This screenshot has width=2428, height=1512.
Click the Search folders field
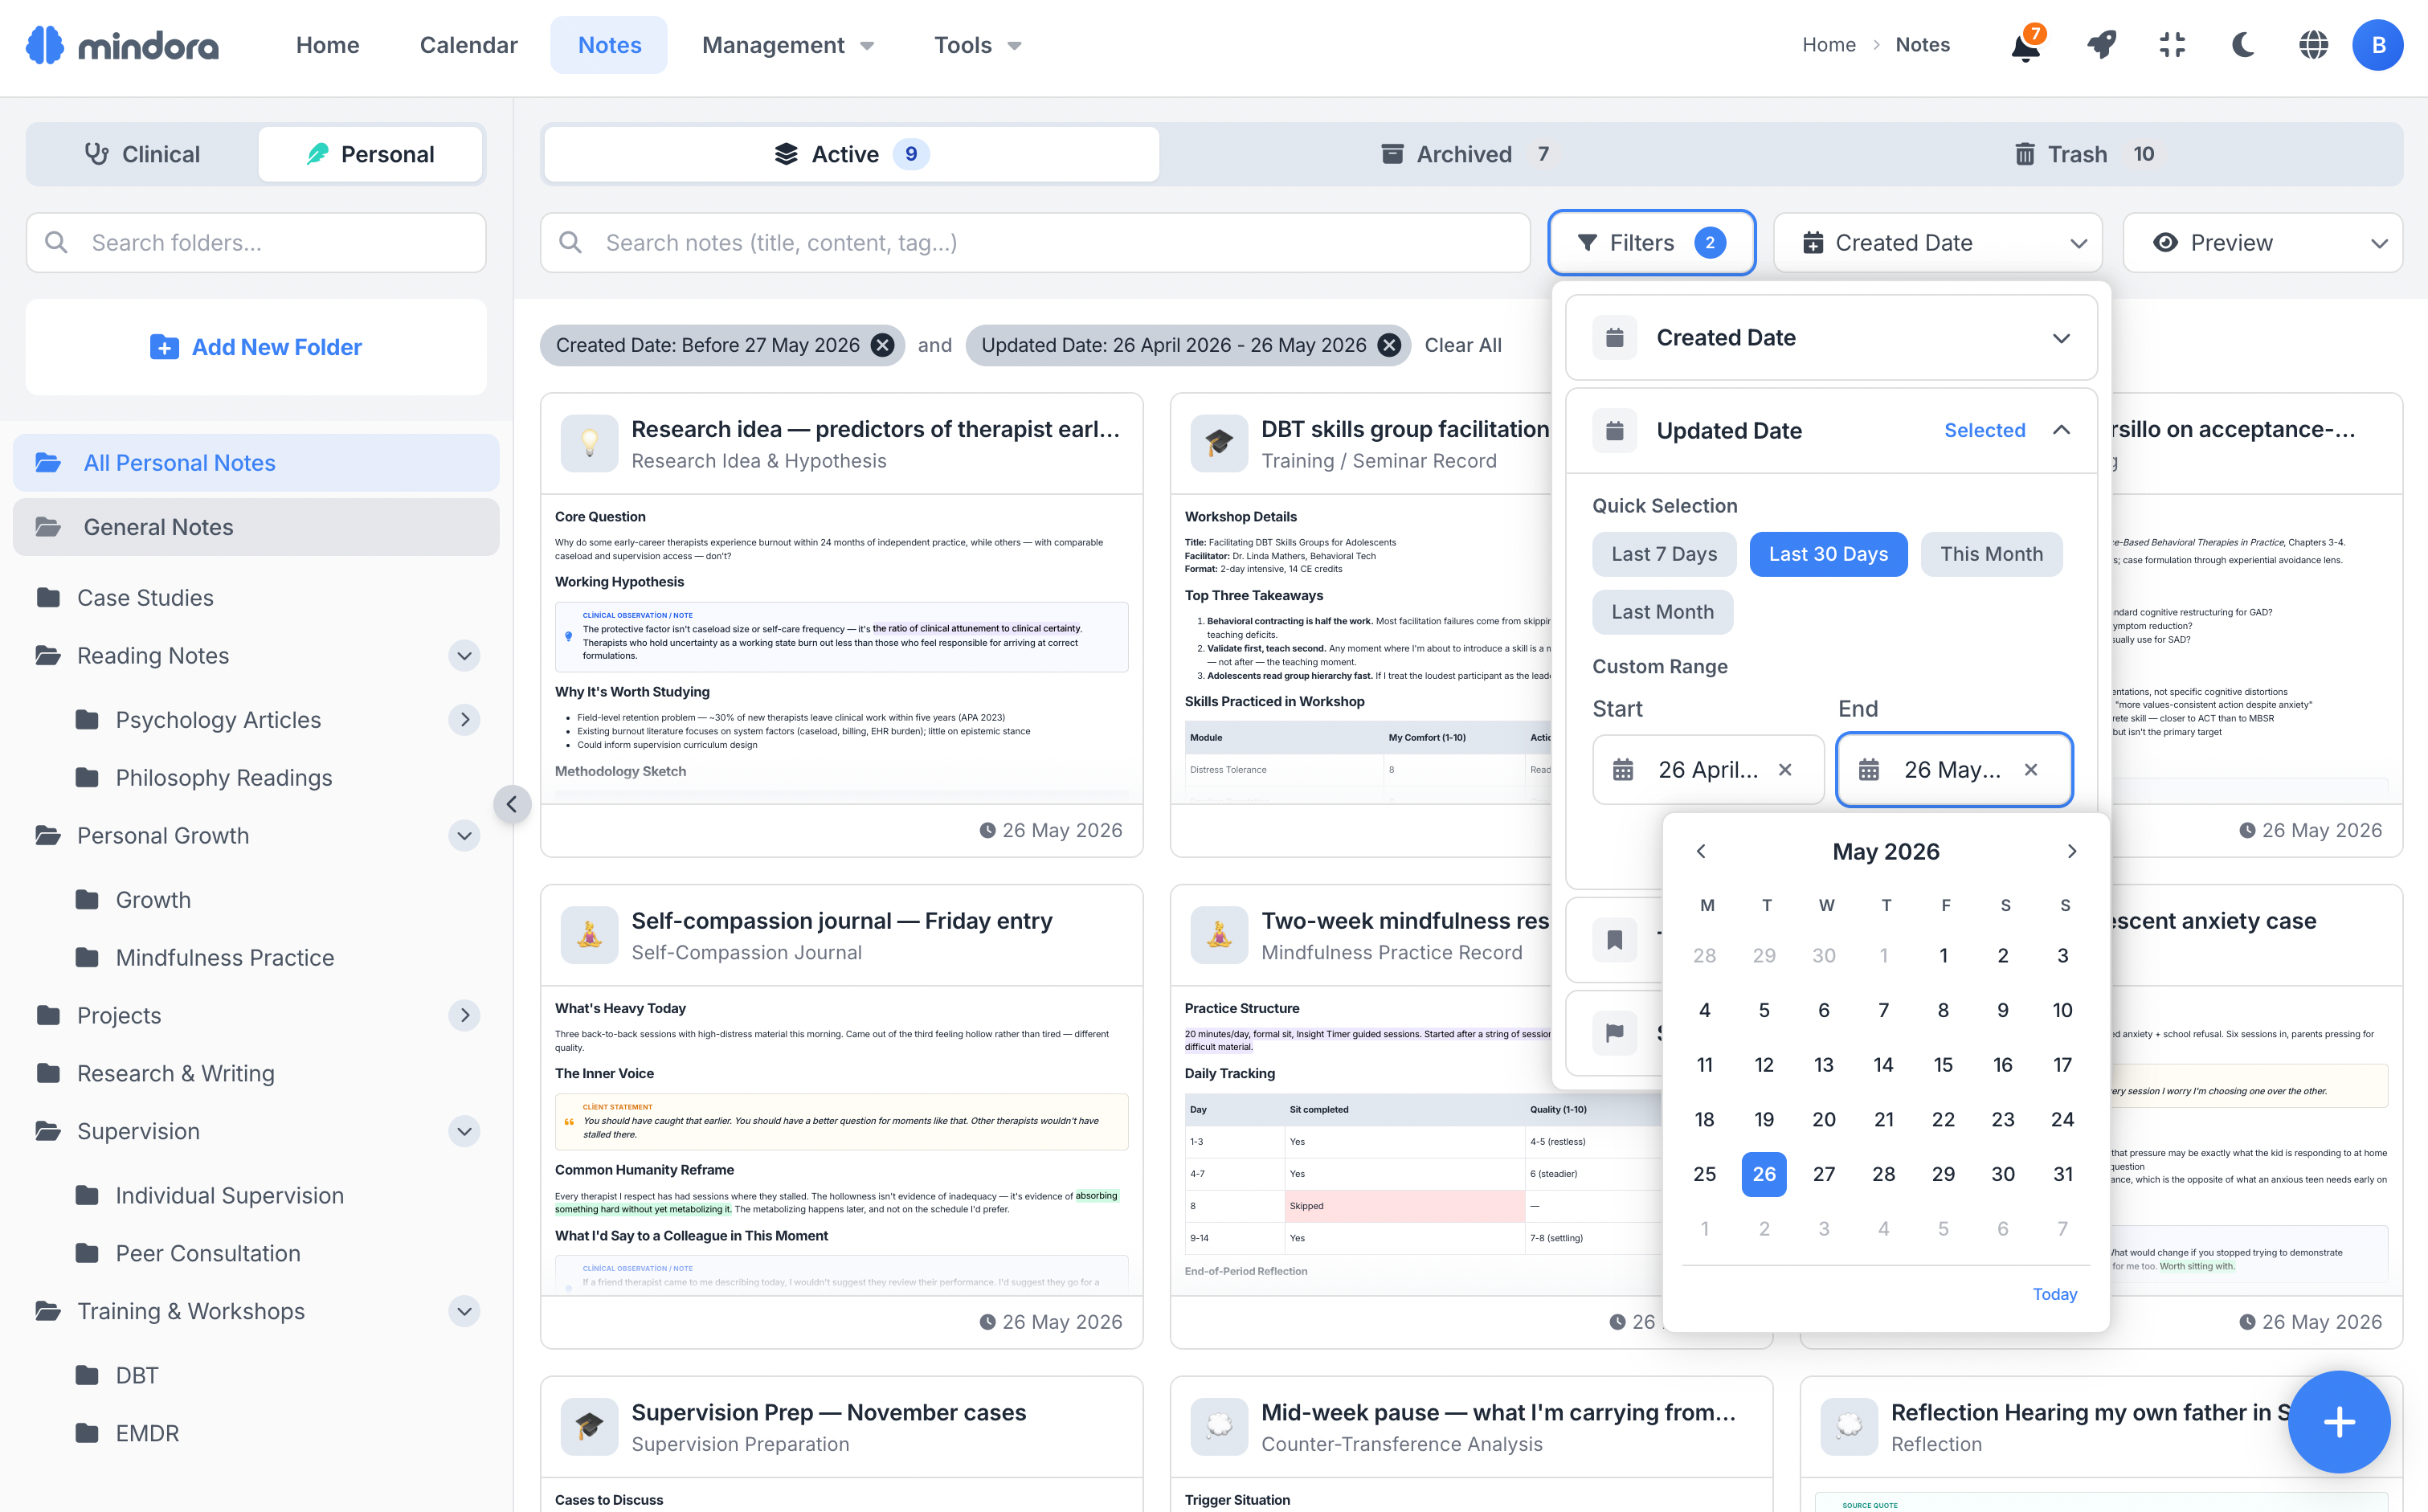pos(256,243)
